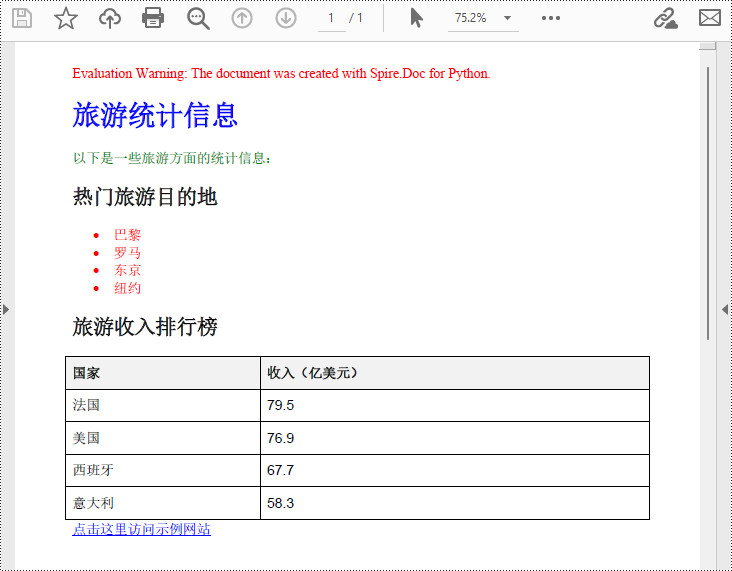Viewport: 732px width, 571px height.
Task: Click the heading 旅游统计信息
Action: [x=155, y=115]
